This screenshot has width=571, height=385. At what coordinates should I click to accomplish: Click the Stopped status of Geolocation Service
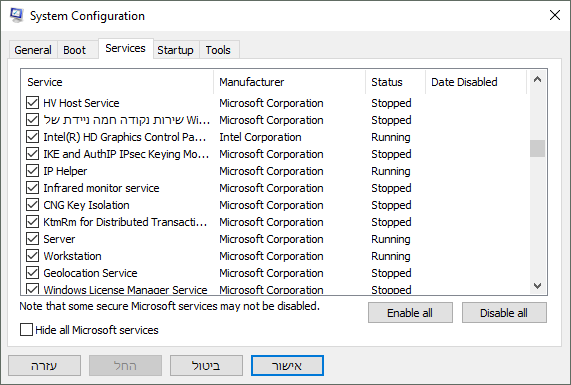[x=391, y=273]
